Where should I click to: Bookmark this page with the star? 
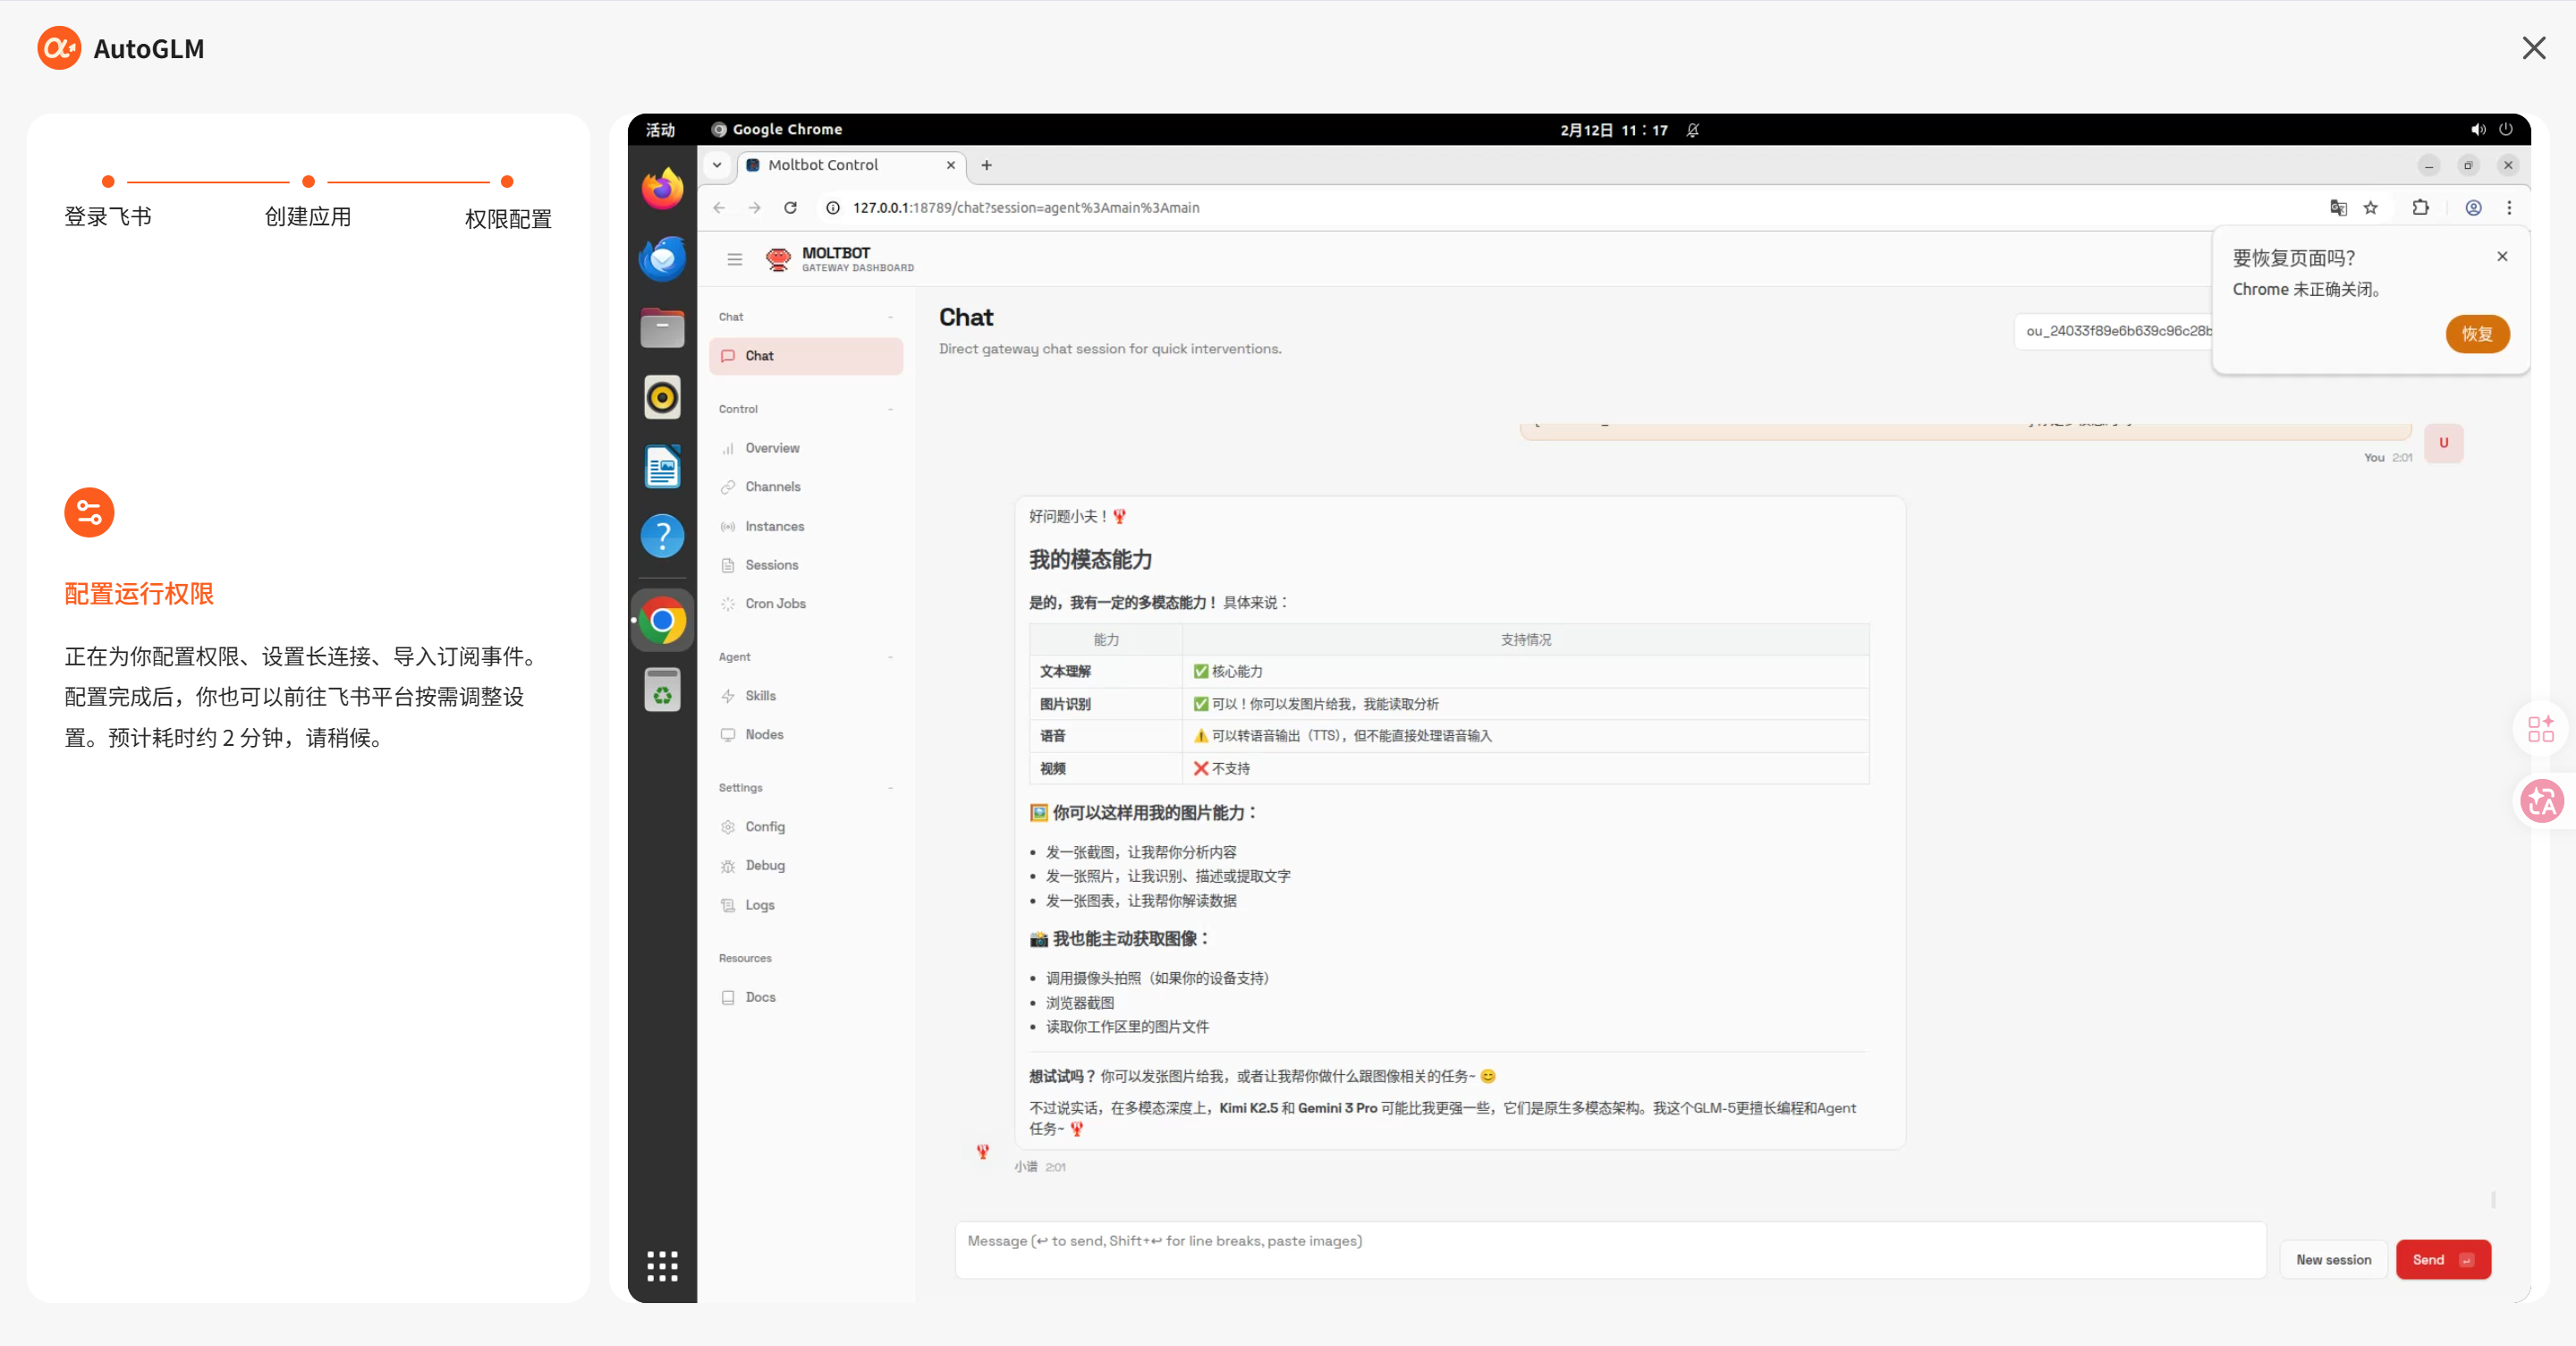click(x=2370, y=208)
